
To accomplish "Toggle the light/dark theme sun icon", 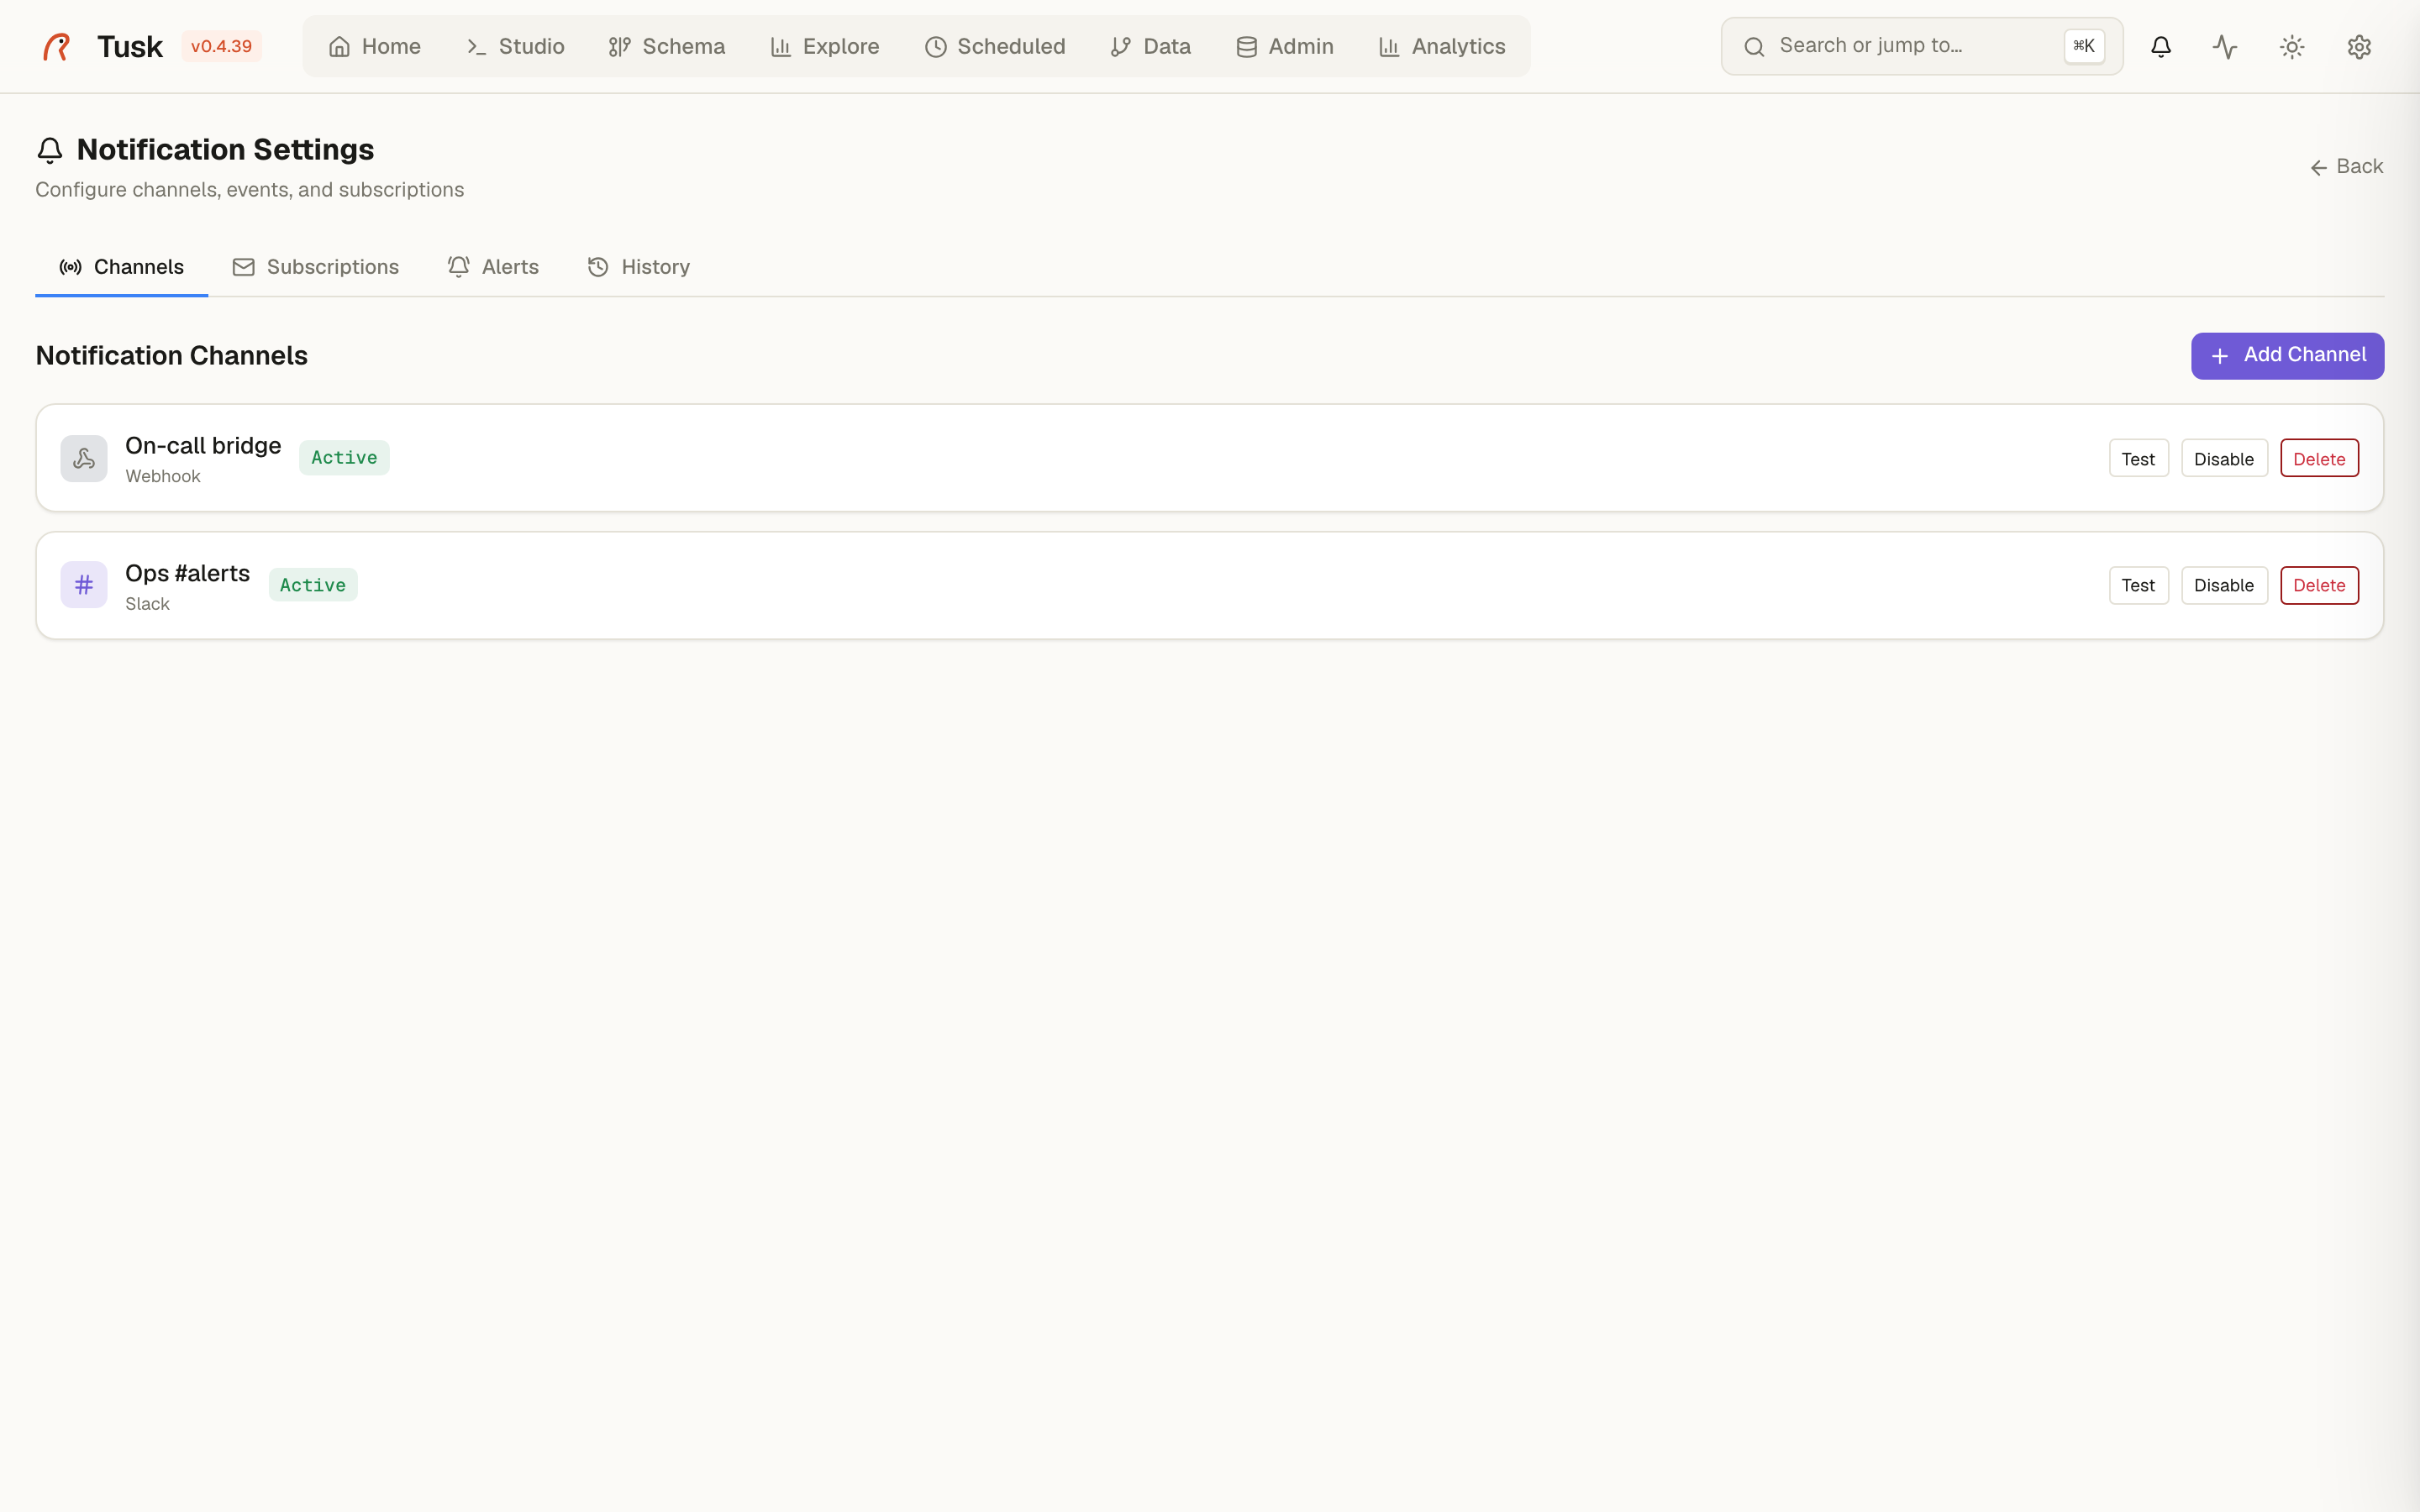I will pos(2292,47).
